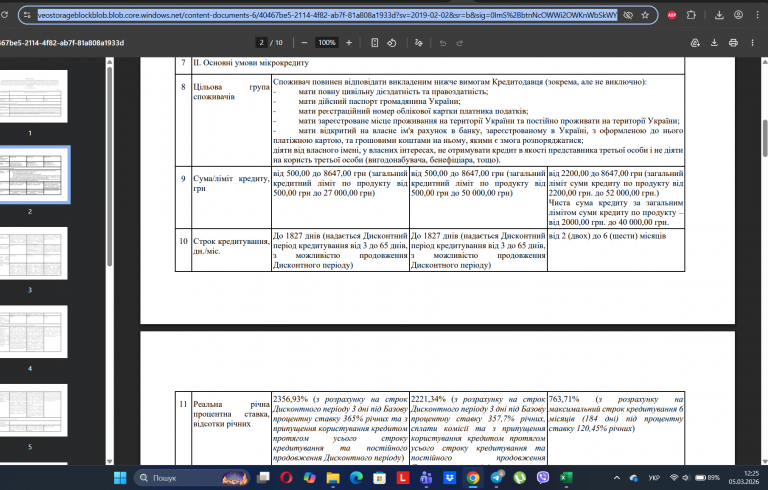Switch to Google Chrome on taskbar

(473, 477)
